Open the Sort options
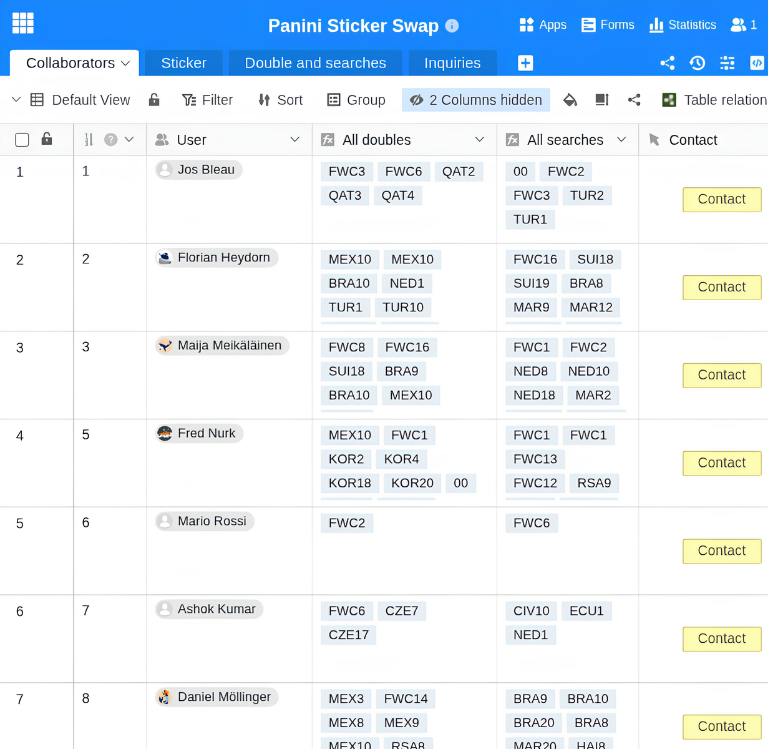The height and width of the screenshot is (749, 768). coord(281,100)
